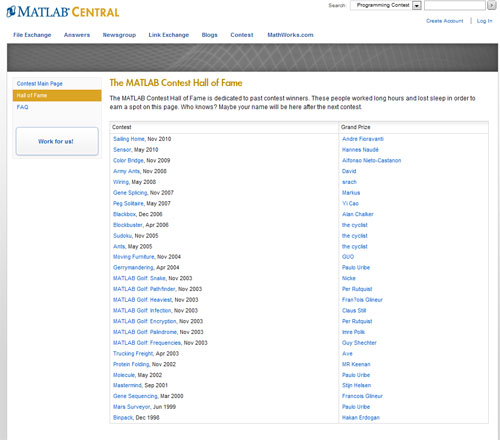Click the Log In link
This screenshot has height=440, width=500.
point(484,21)
